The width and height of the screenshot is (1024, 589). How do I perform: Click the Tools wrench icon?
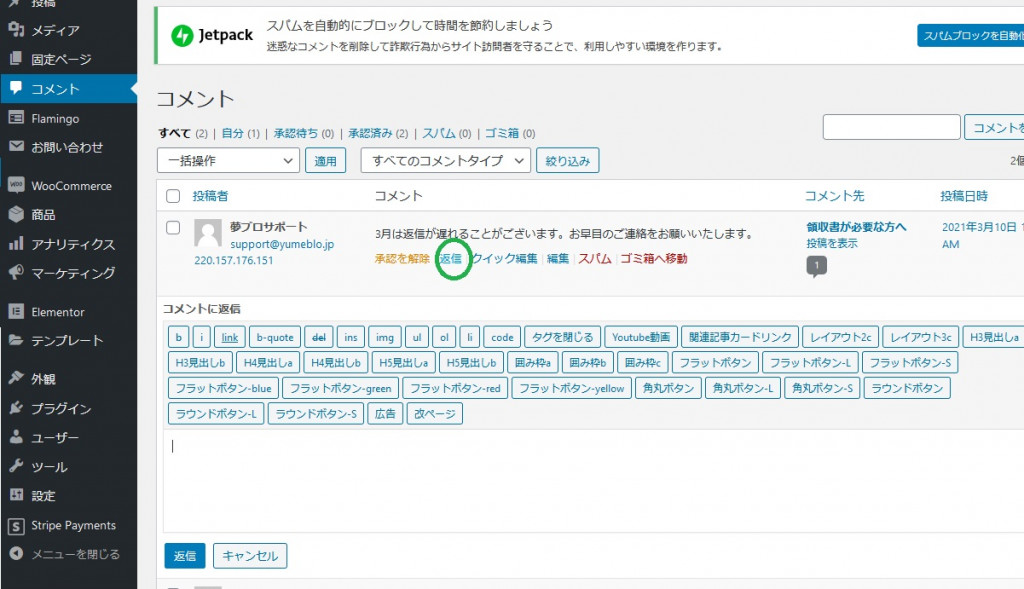point(16,466)
